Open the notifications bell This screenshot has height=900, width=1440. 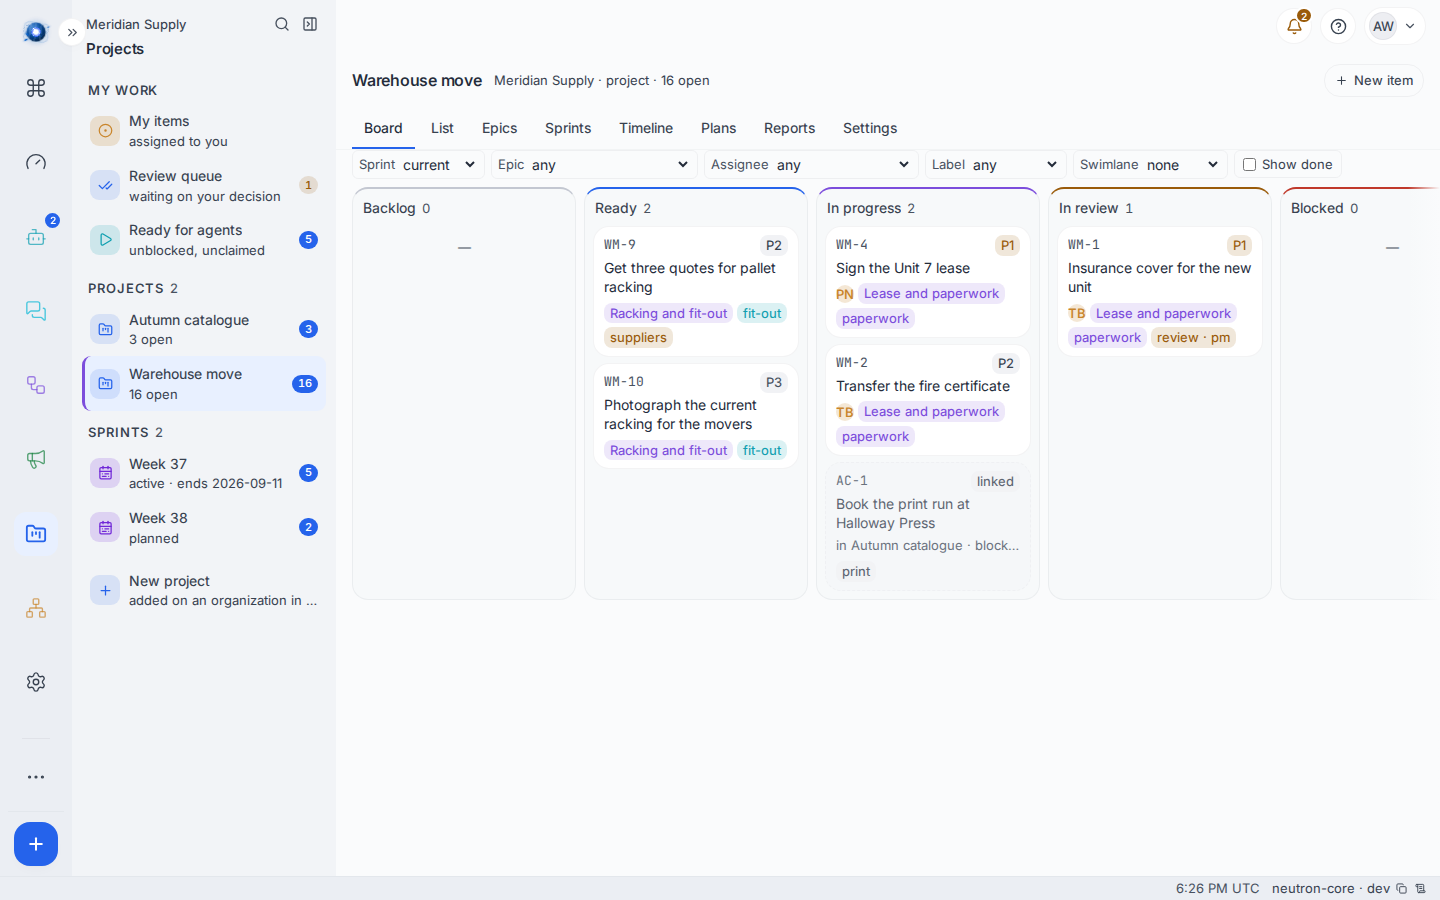[x=1294, y=26]
